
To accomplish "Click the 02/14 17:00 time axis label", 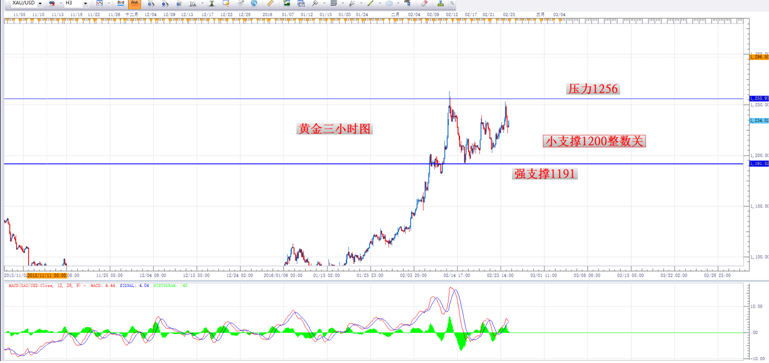I will (457, 276).
